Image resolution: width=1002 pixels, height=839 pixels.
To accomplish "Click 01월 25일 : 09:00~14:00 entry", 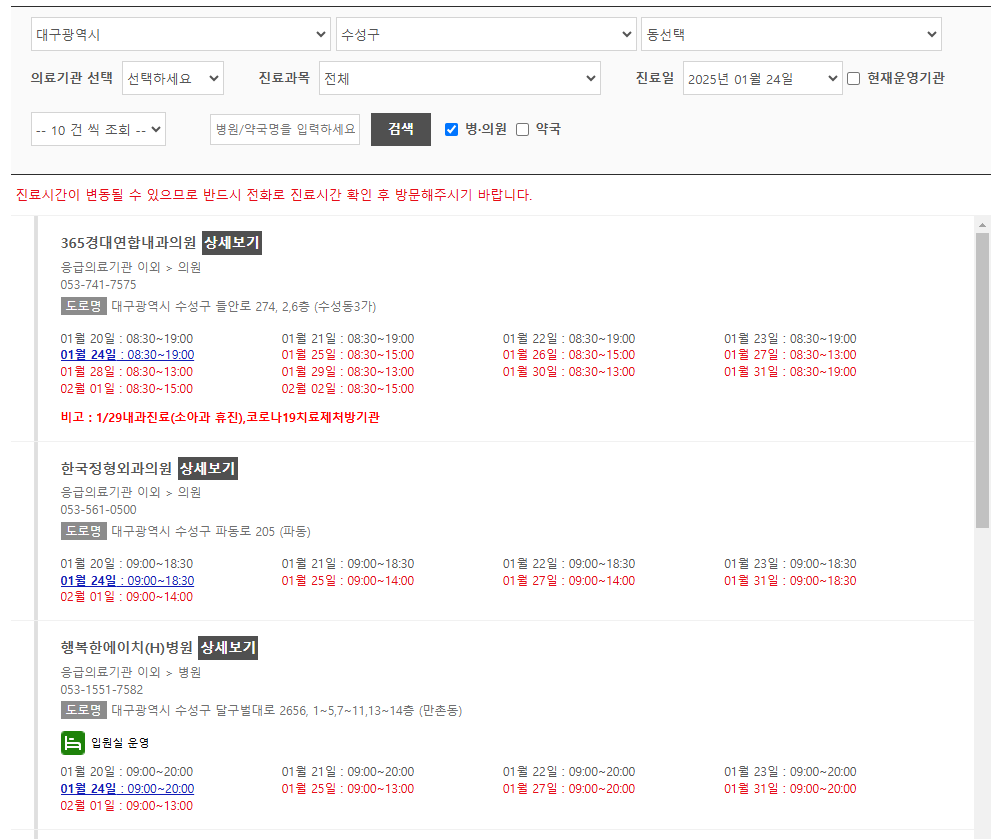I will click(x=348, y=580).
